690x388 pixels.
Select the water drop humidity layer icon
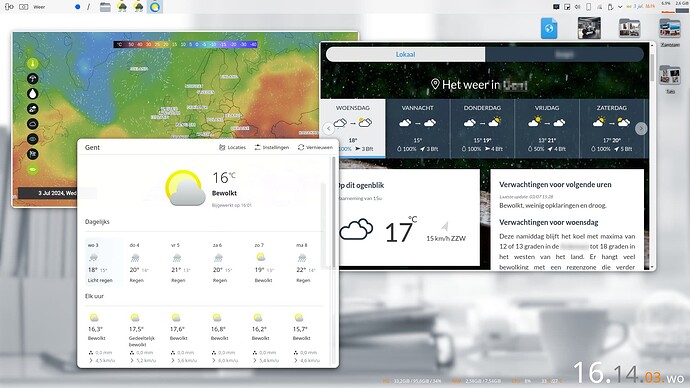[x=33, y=94]
